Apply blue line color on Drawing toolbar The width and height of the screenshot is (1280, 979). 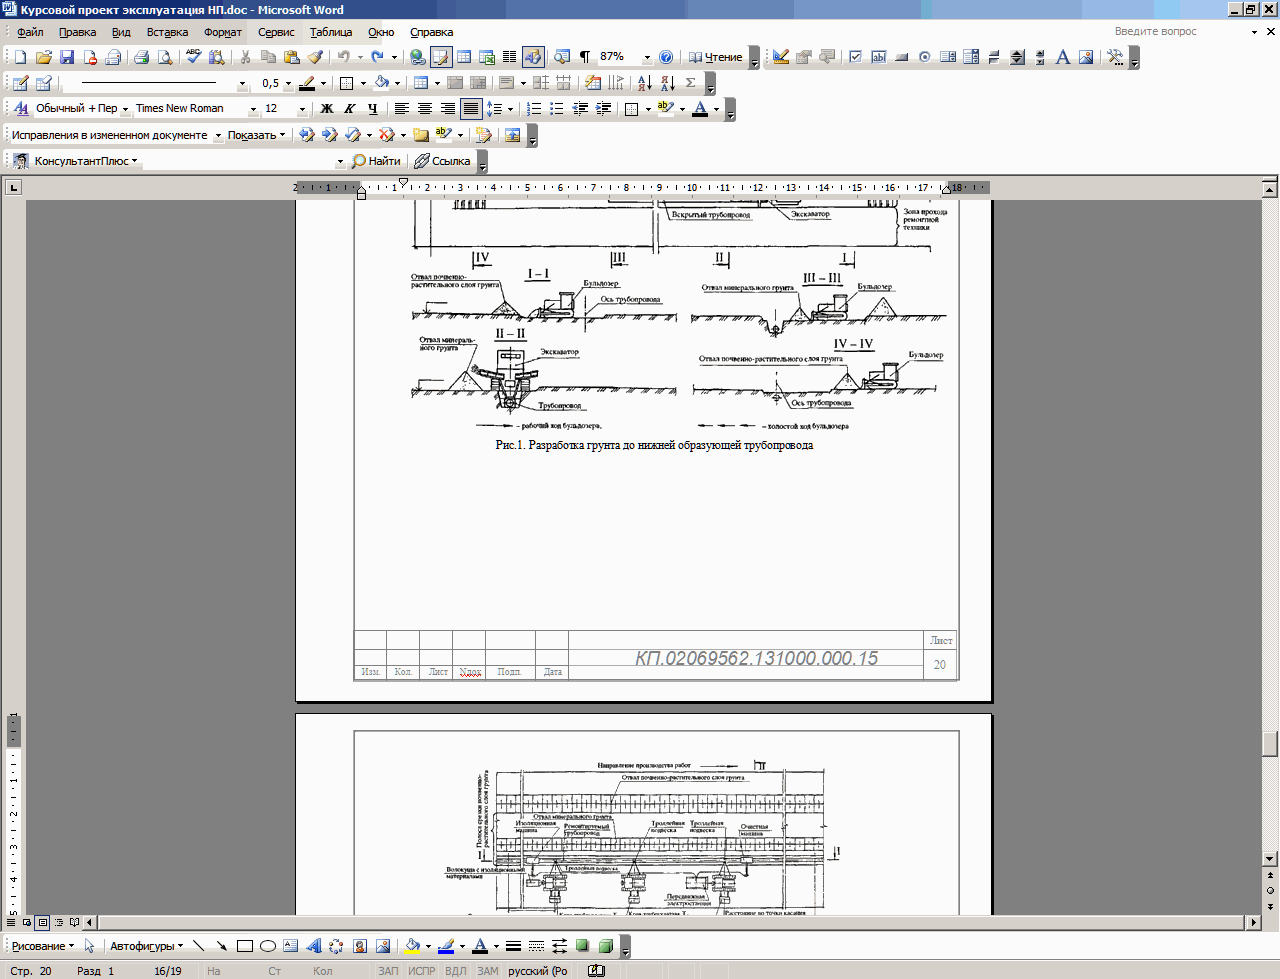coord(446,945)
